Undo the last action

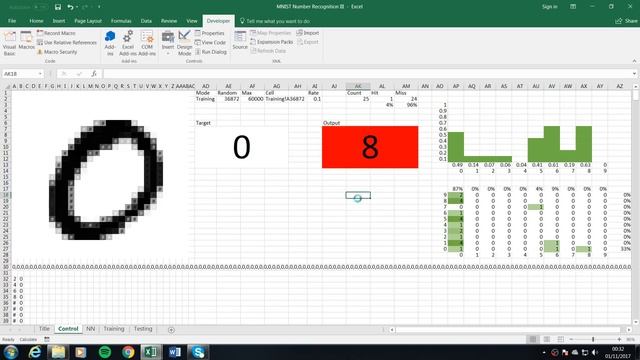pos(70,7)
